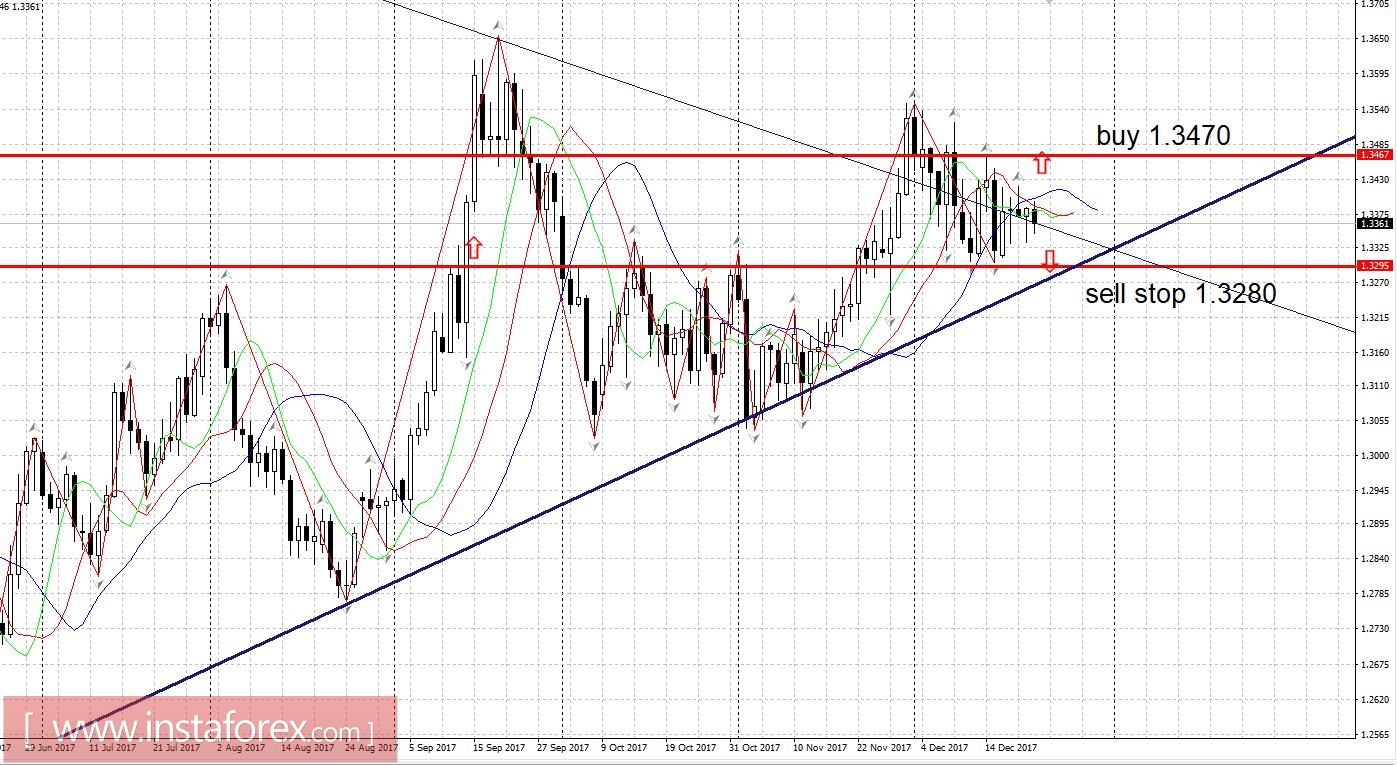Click the 1.2945 price axis label
Image resolution: width=1397 pixels, height=765 pixels.
[1376, 490]
